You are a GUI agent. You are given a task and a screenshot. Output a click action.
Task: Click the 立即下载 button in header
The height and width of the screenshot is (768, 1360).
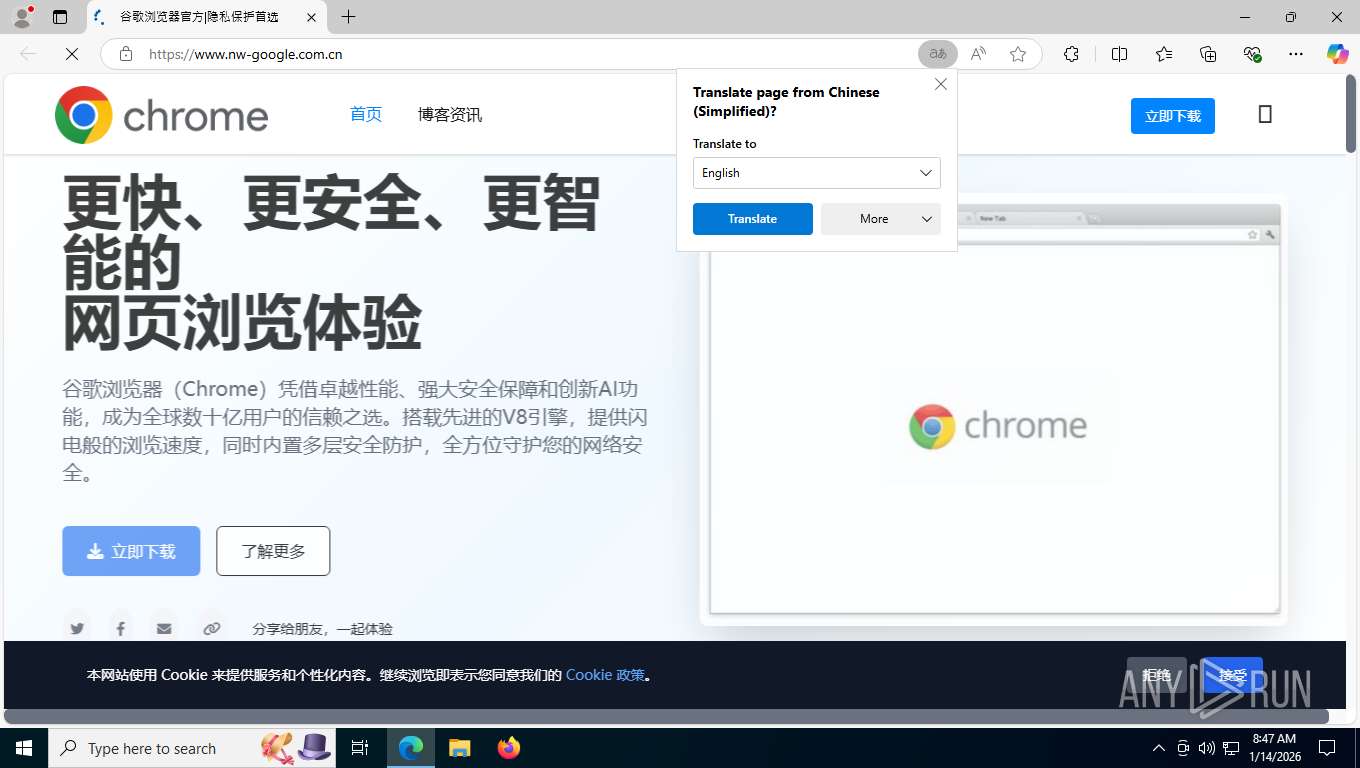1173,116
